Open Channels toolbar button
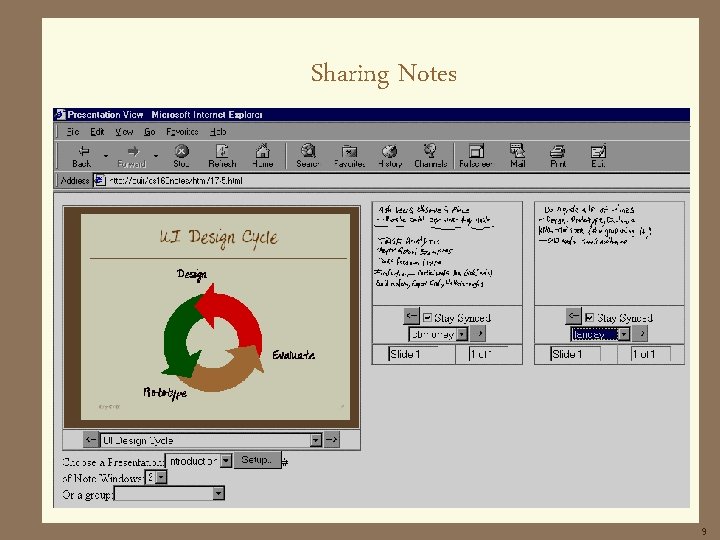The width and height of the screenshot is (720, 540). click(x=430, y=156)
